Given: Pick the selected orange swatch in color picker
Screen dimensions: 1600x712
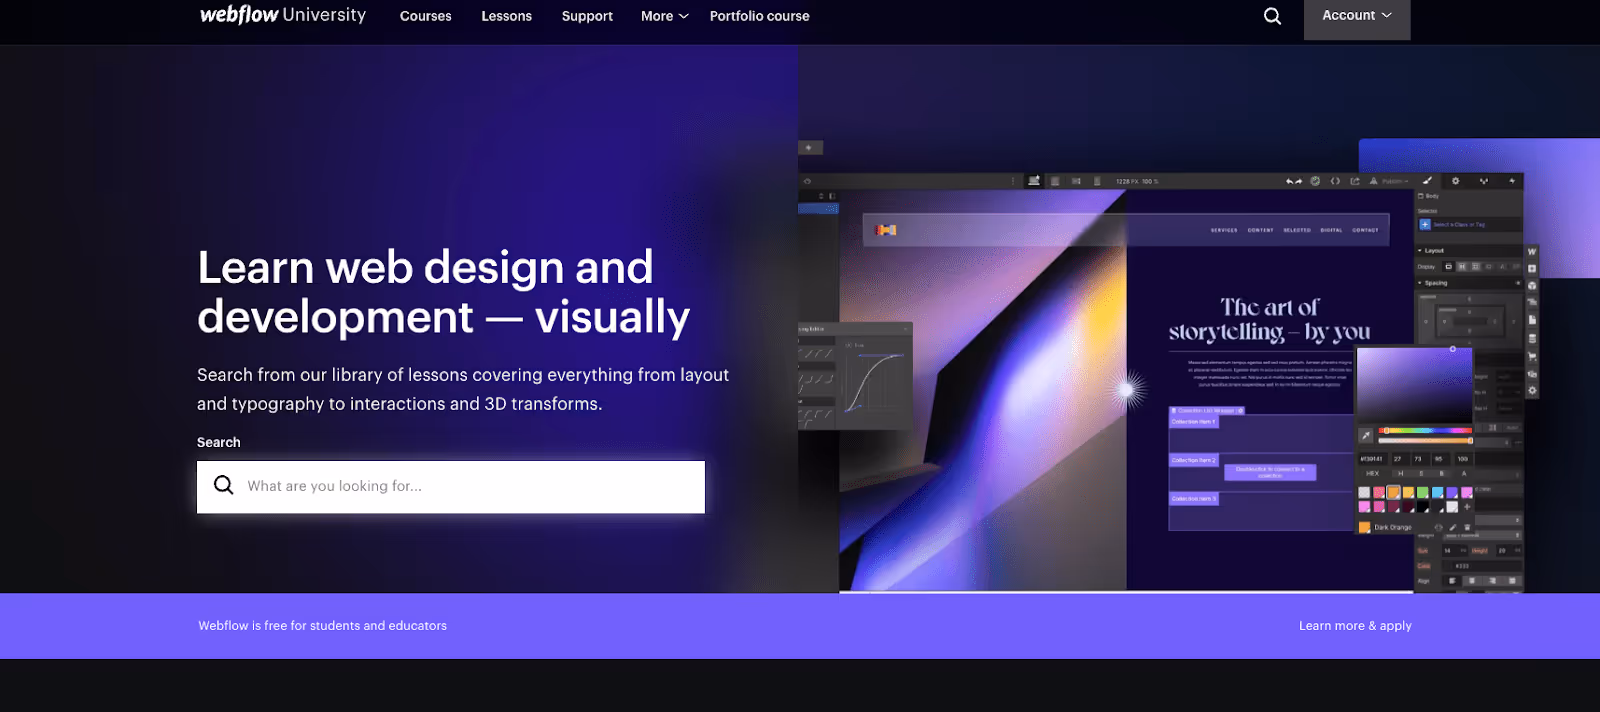Looking at the screenshot, I should 1393,492.
